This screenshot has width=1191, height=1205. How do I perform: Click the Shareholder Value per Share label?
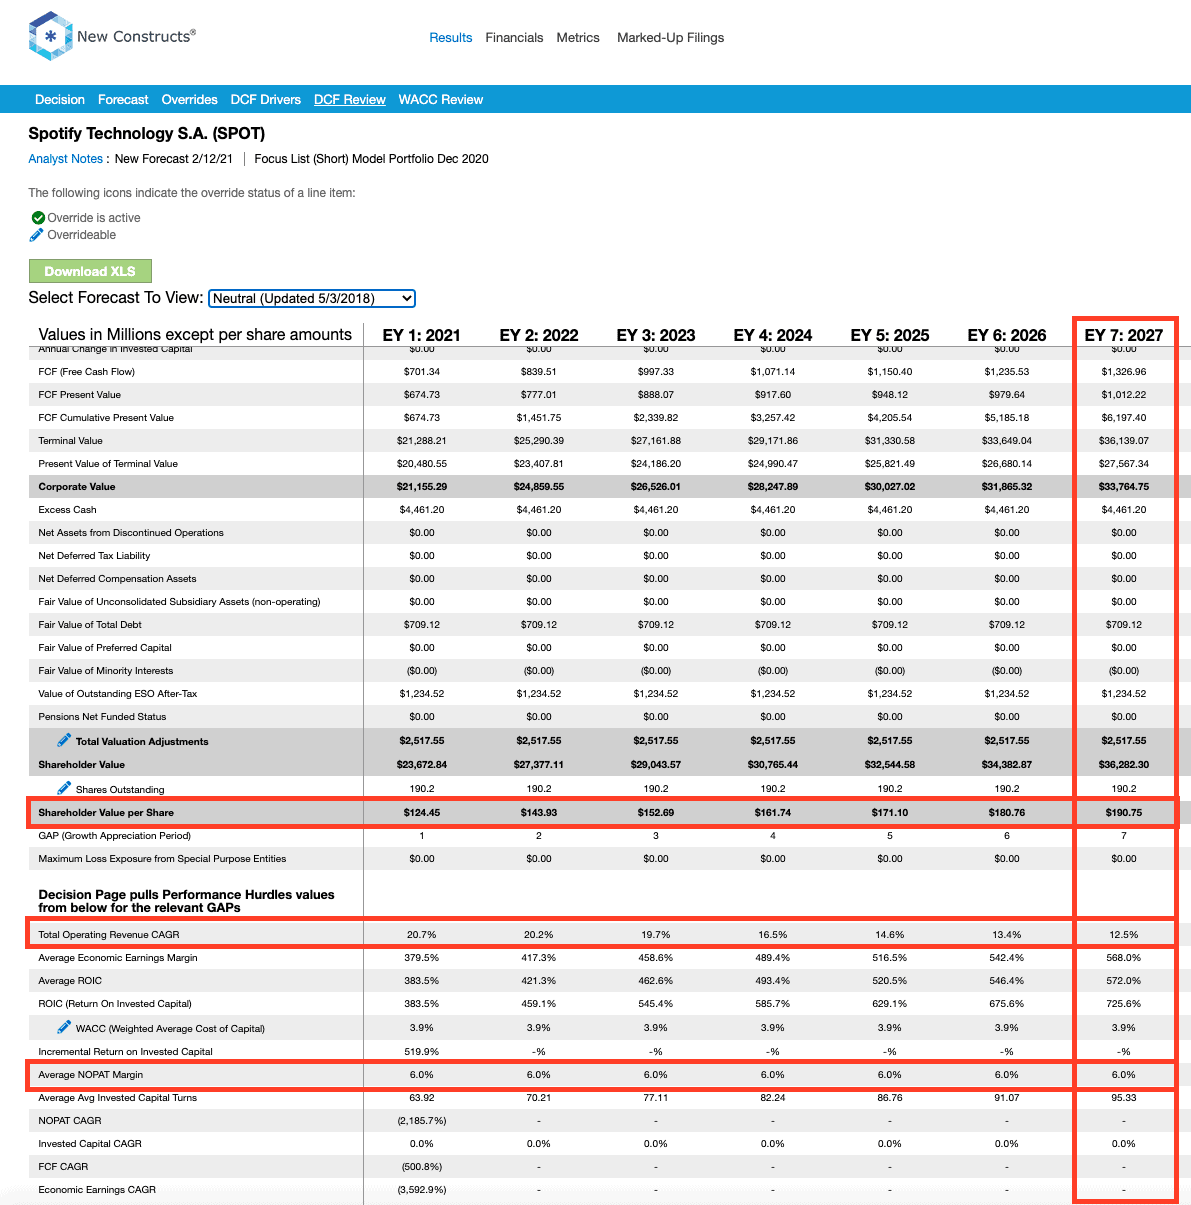tap(106, 813)
